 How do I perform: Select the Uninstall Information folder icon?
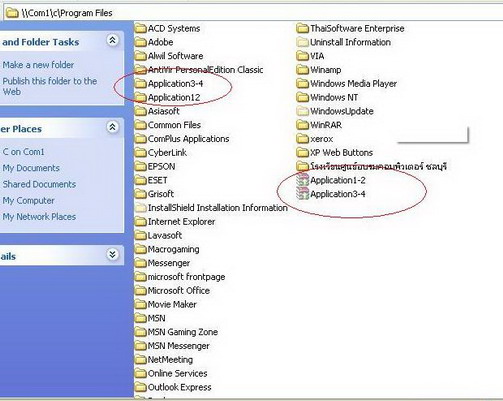(x=303, y=42)
